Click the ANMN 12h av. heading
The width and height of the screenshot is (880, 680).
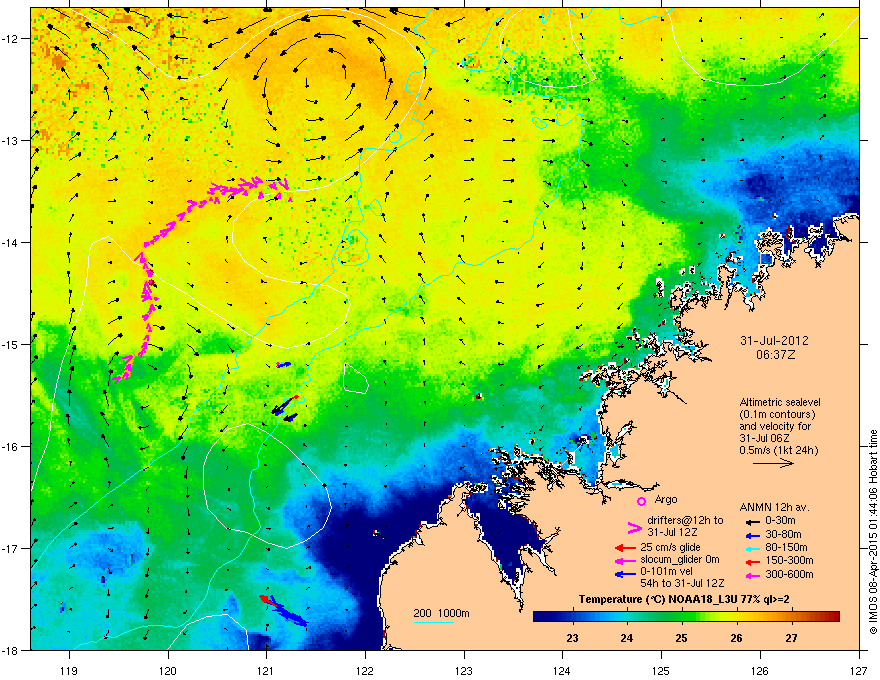coord(774,507)
